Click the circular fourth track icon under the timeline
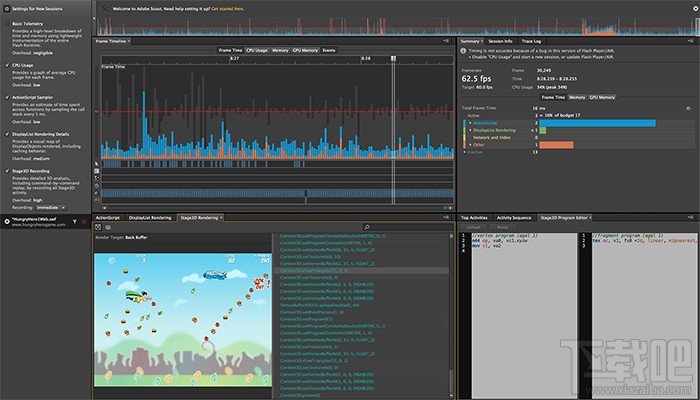Viewport: 700px width, 400px height. coord(97,185)
